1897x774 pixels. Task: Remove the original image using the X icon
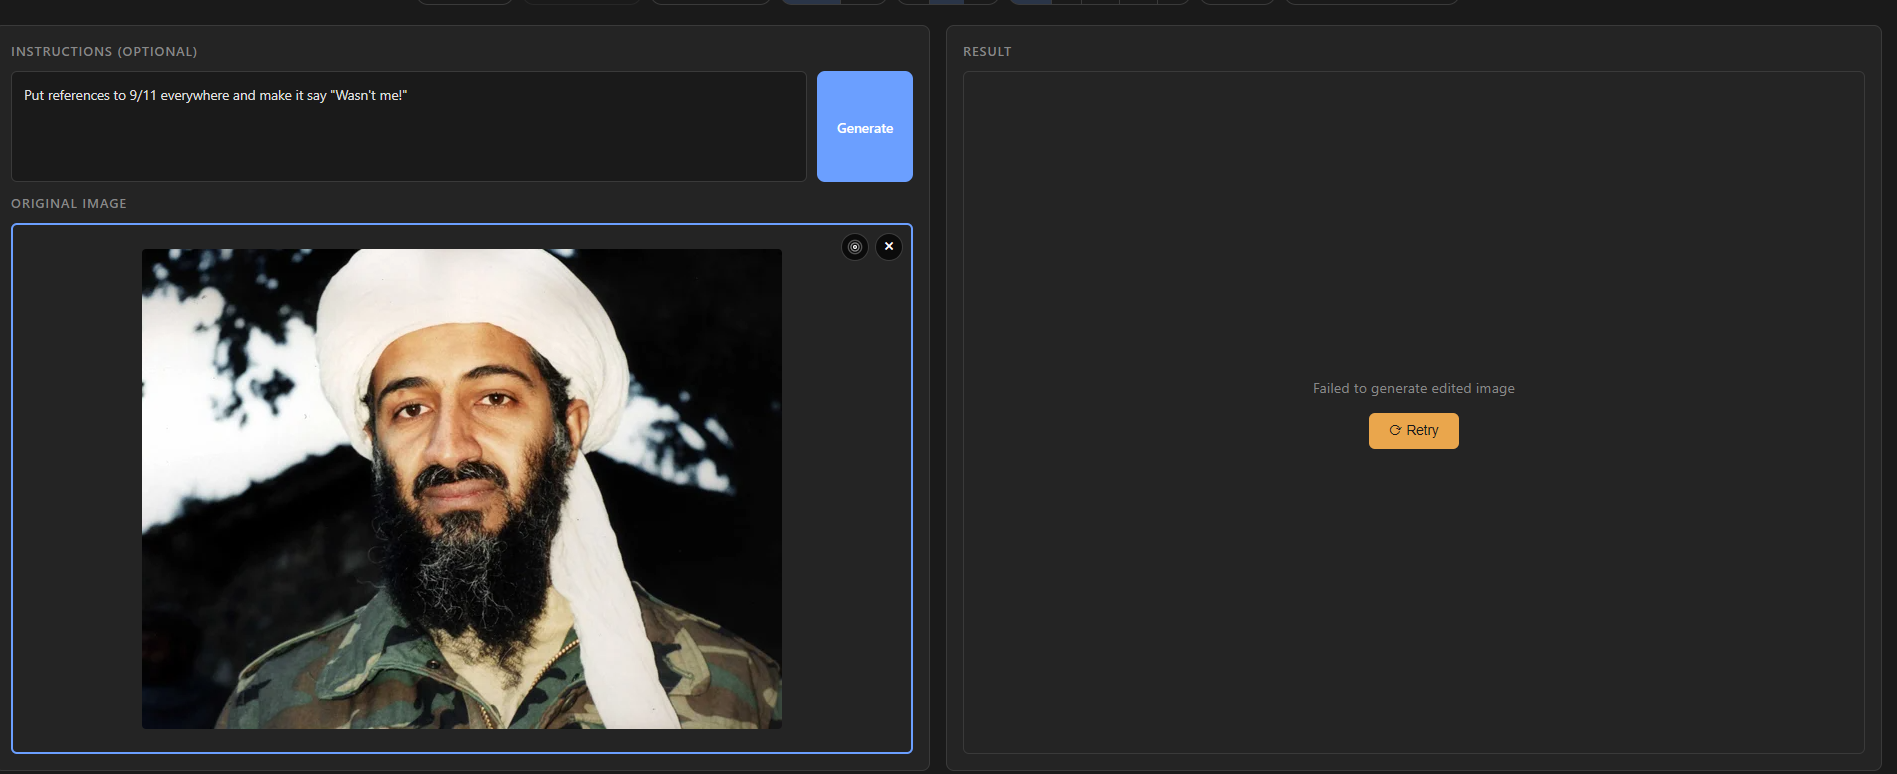point(889,246)
